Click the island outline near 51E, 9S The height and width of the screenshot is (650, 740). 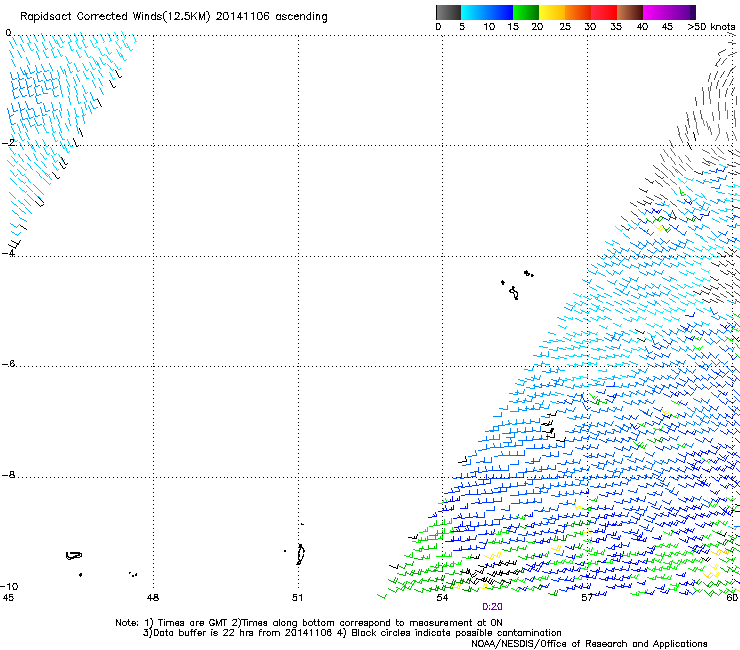300,554
